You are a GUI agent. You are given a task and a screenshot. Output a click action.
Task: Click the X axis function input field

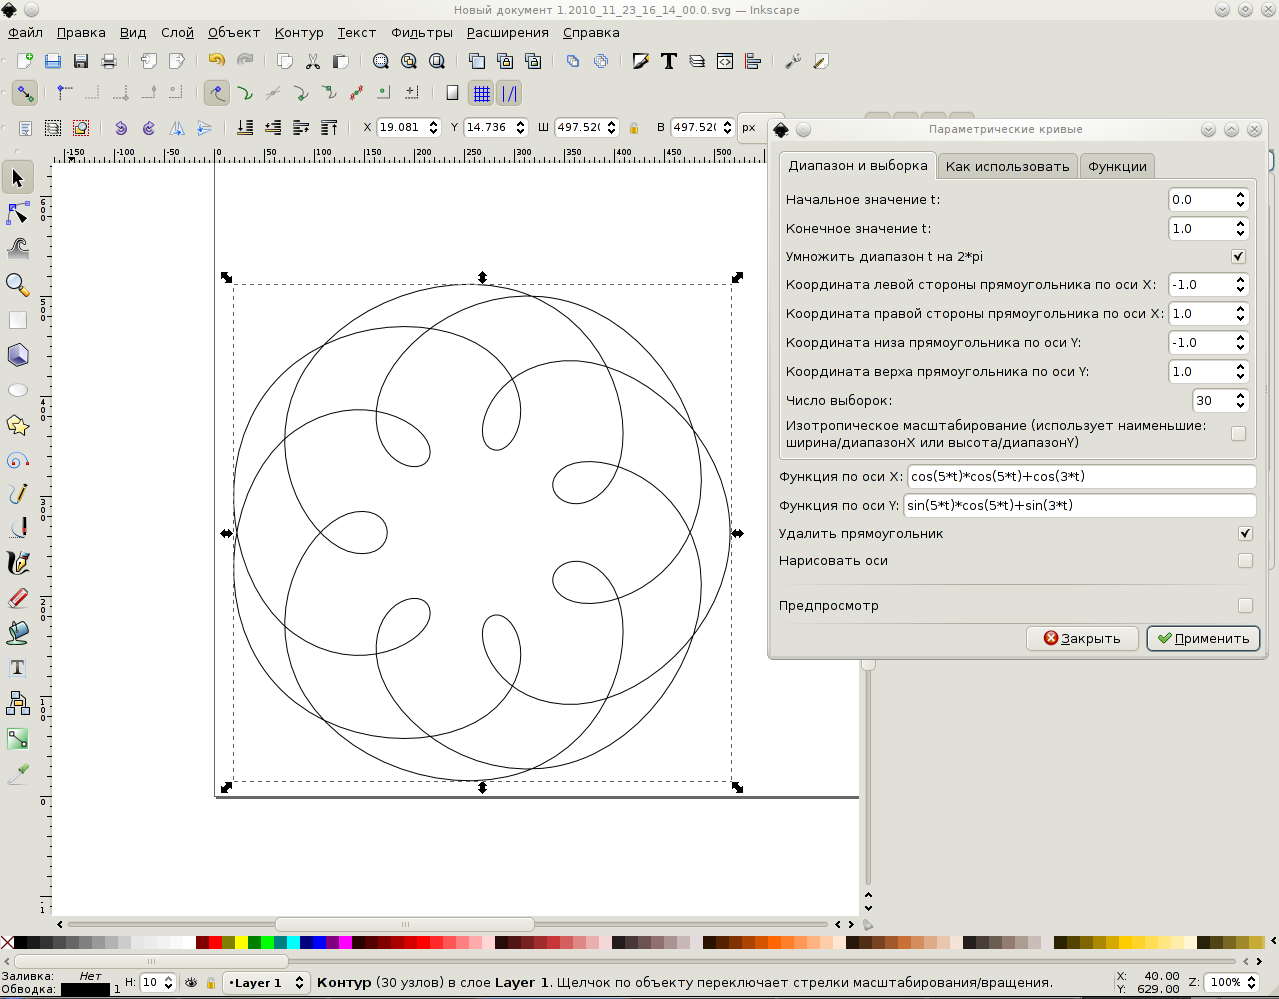[1079, 476]
